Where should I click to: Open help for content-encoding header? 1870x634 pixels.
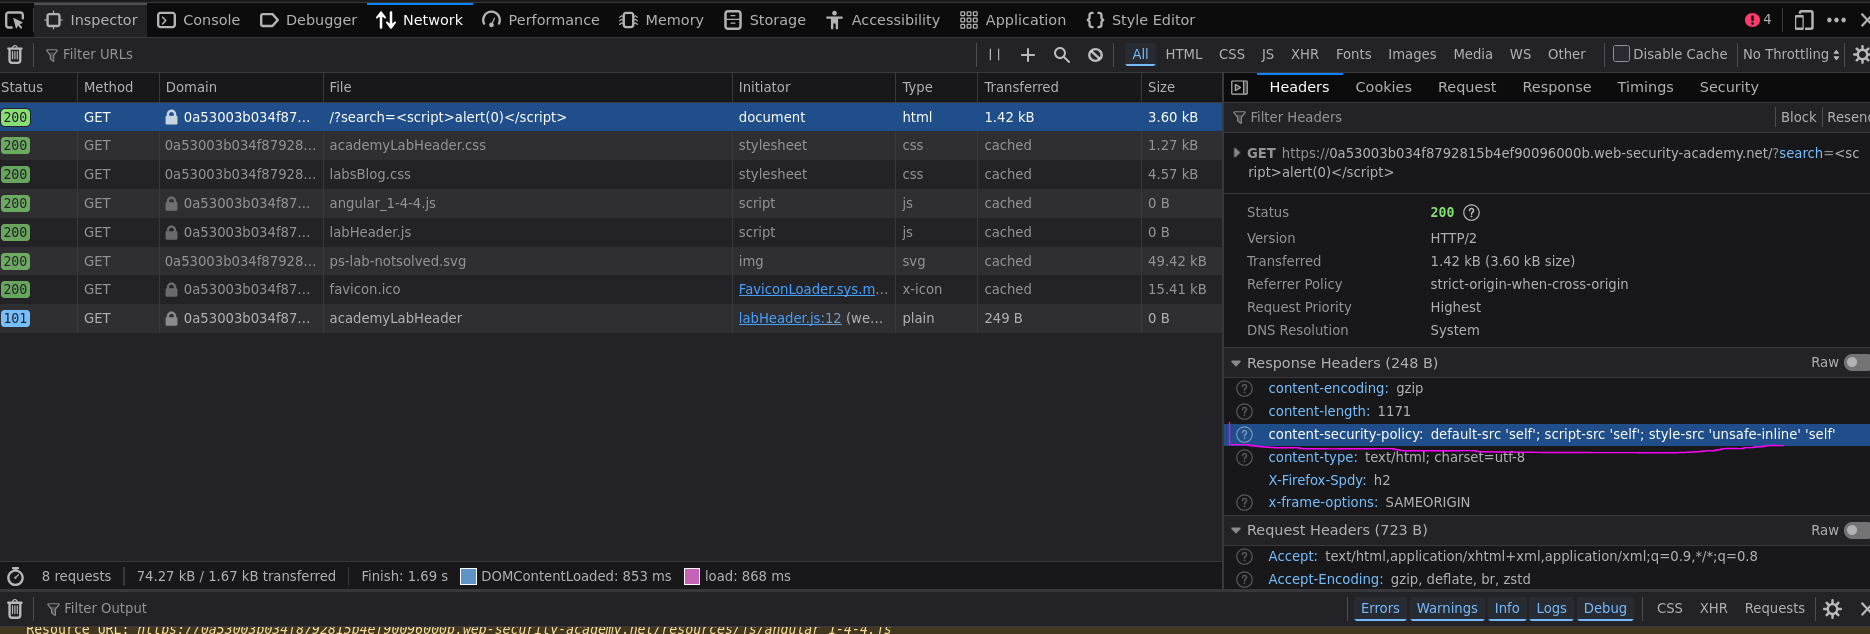[x=1244, y=388]
